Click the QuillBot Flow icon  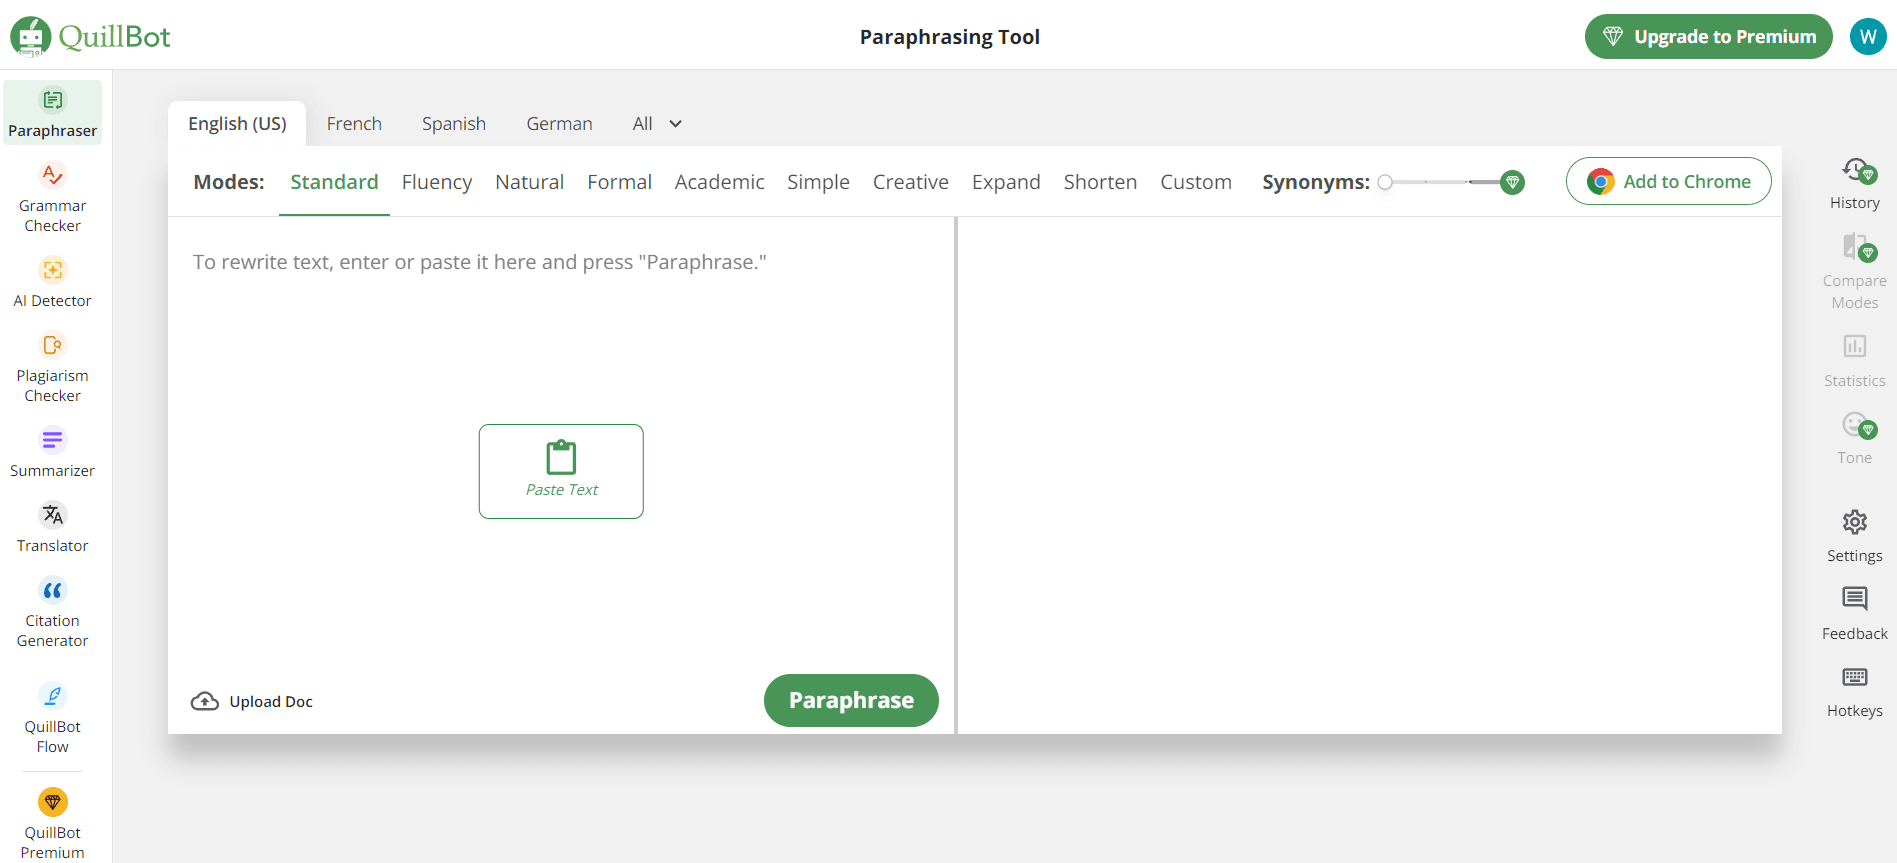(52, 696)
